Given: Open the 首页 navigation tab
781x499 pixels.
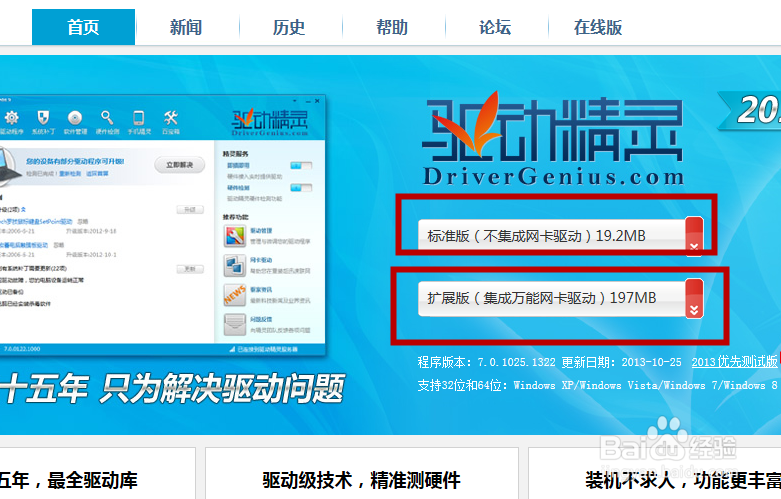Looking at the screenshot, I should (83, 27).
